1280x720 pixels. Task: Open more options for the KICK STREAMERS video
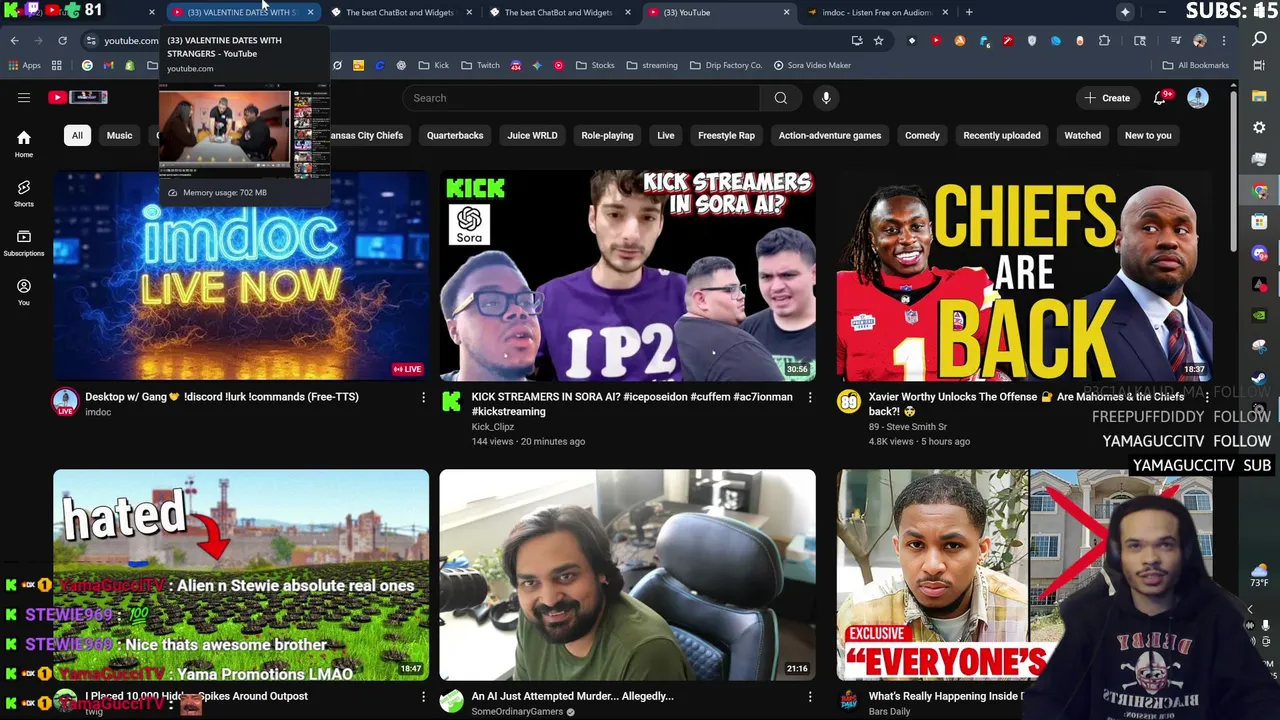[x=810, y=398]
